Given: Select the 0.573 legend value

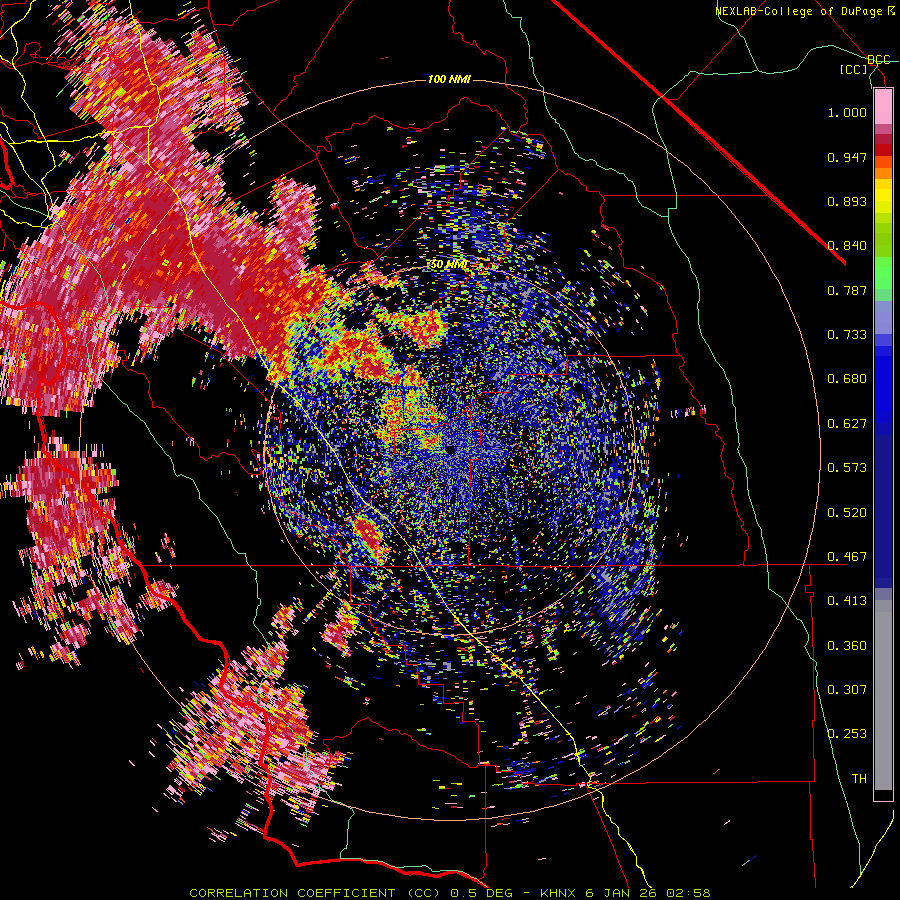Looking at the screenshot, I should pyautogui.click(x=847, y=467).
